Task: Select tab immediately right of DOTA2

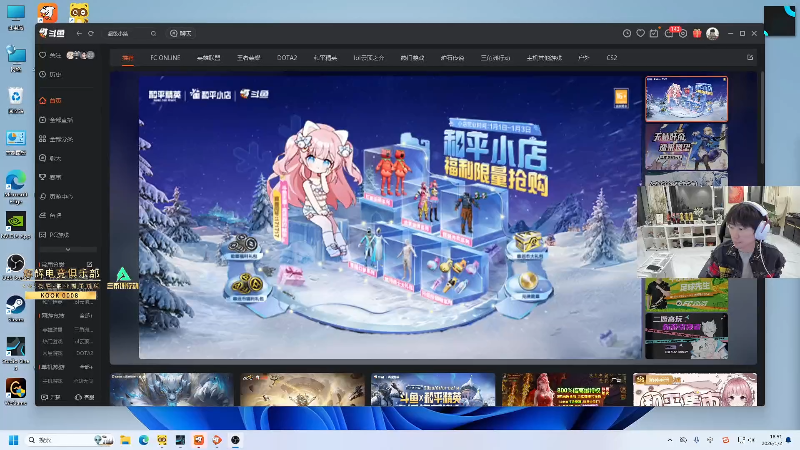Action: [325, 58]
